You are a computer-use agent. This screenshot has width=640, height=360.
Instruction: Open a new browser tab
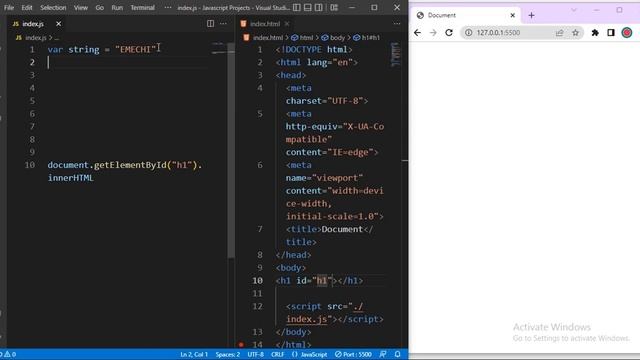pos(531,16)
